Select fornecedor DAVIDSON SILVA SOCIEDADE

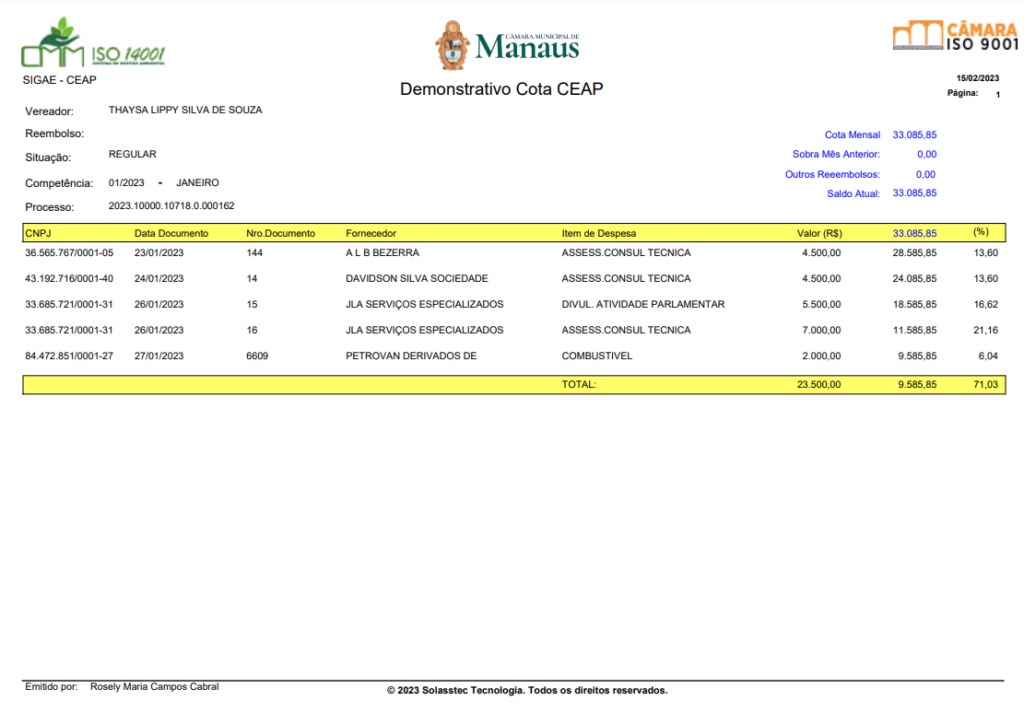pyautogui.click(x=417, y=279)
